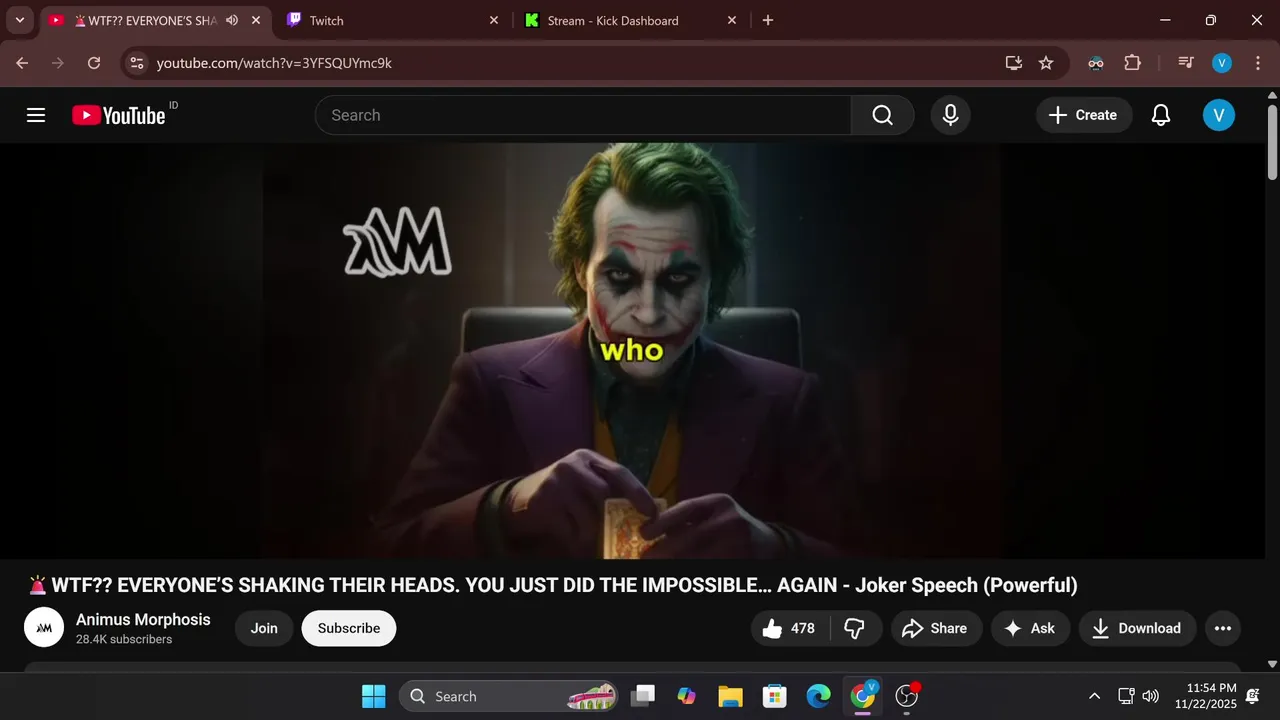Open more actions three-dot menu
Image resolution: width=1280 pixels, height=720 pixels.
pyautogui.click(x=1222, y=628)
